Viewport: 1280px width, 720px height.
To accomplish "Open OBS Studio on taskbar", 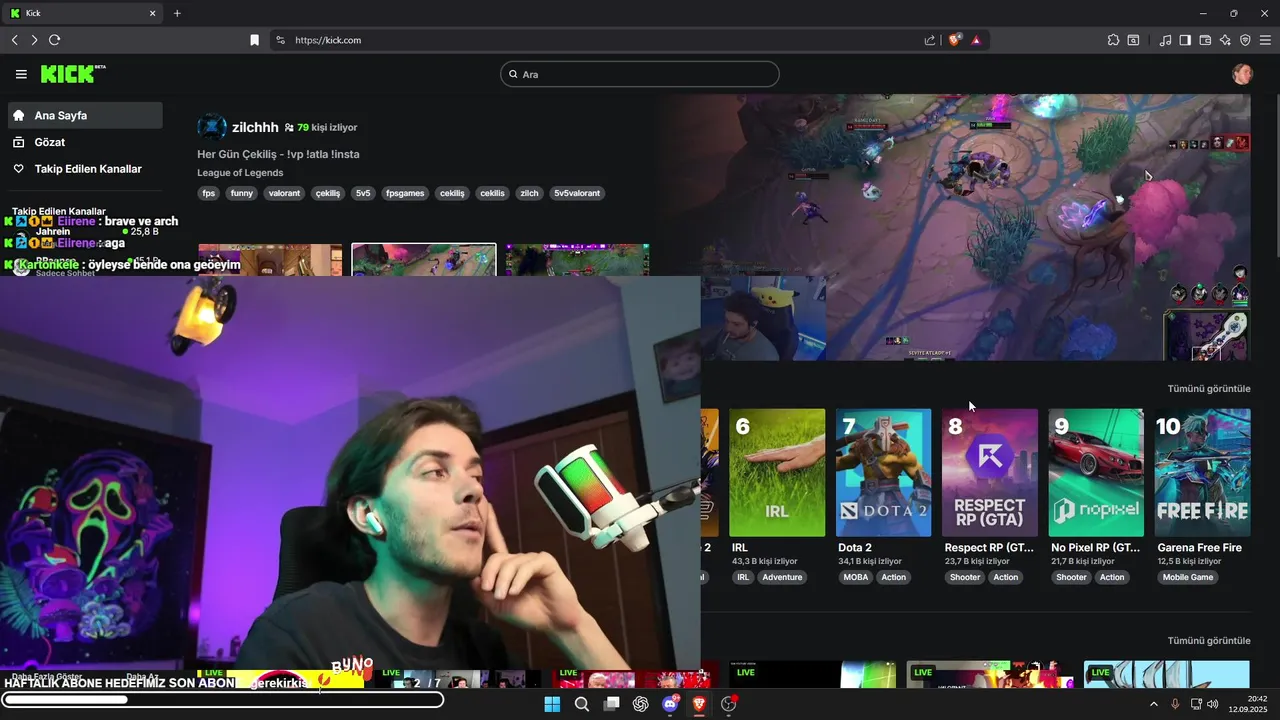I will (729, 704).
